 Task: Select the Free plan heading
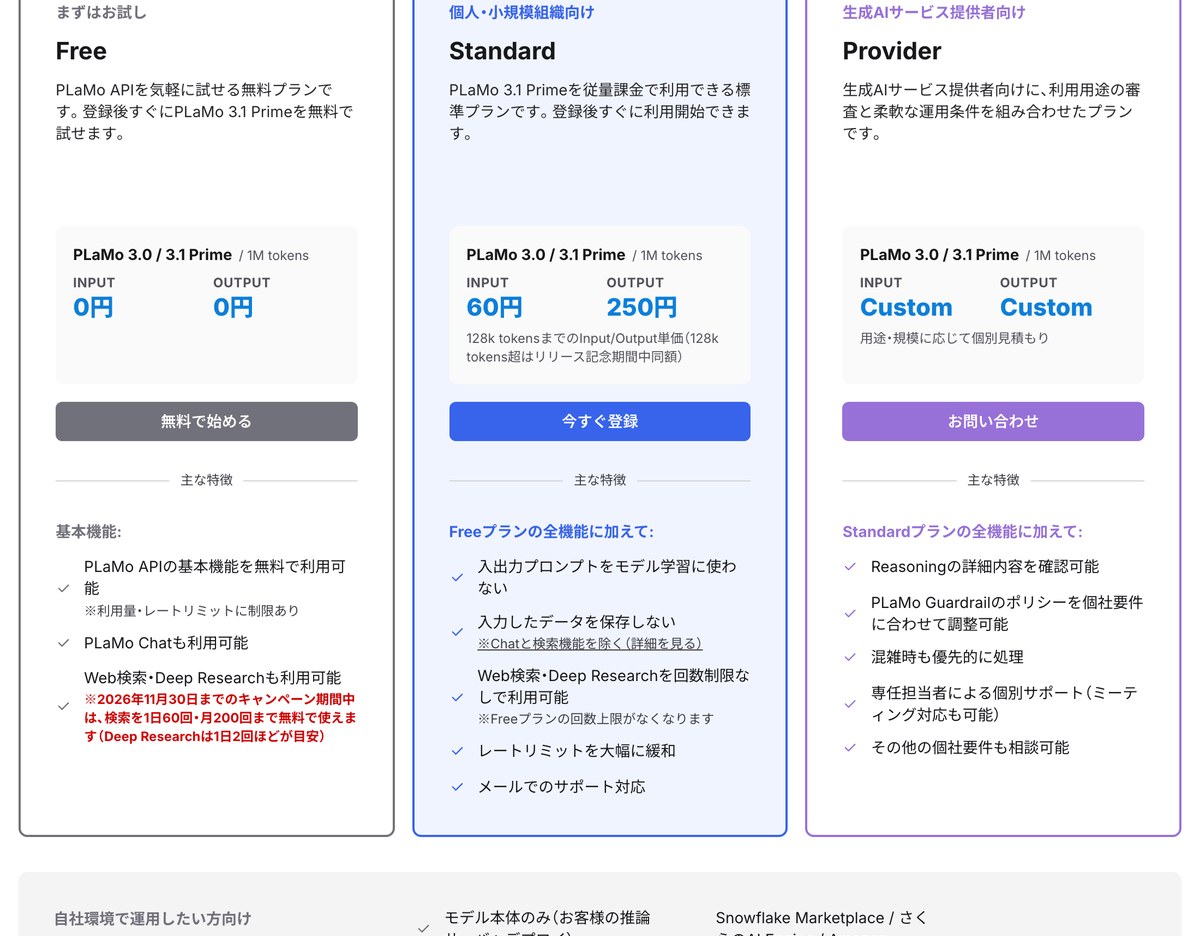pos(81,51)
